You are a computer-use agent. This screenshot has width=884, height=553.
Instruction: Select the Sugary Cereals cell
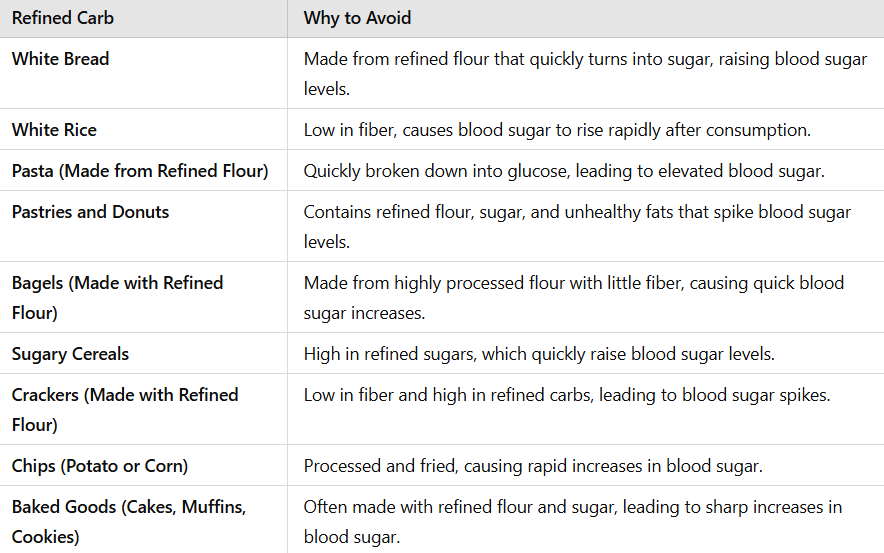143,353
